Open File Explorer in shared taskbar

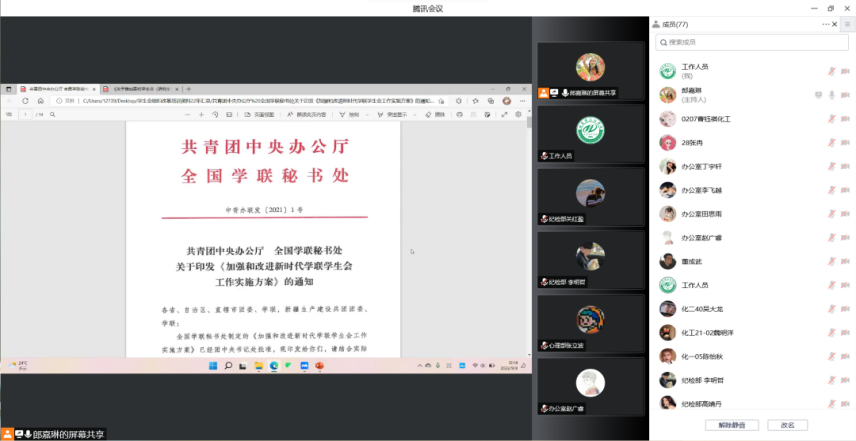[x=258, y=366]
